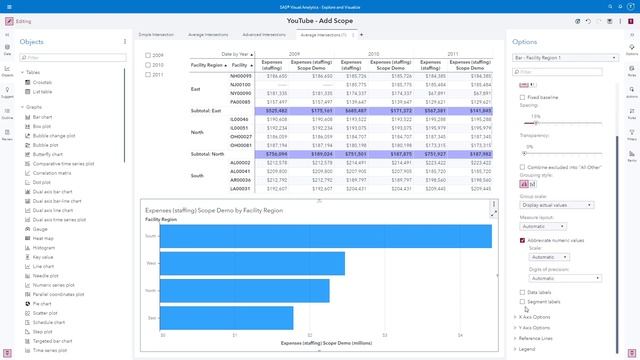This screenshot has height=360, width=640.
Task: Uncheck Abbreviate numeric values
Action: click(x=522, y=240)
